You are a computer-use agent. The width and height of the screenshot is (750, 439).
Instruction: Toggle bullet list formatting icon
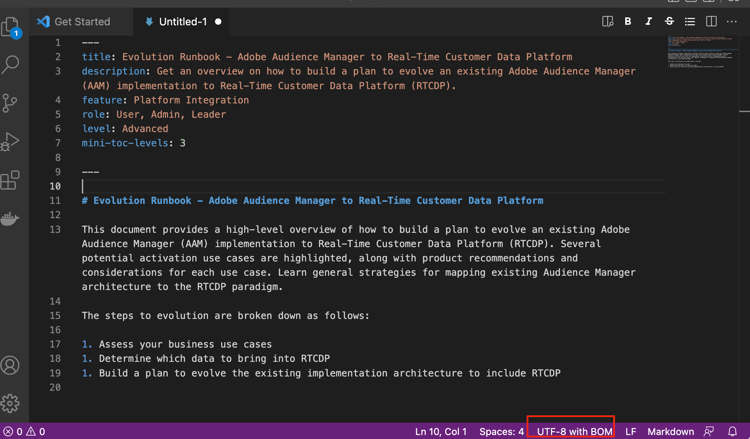point(690,22)
